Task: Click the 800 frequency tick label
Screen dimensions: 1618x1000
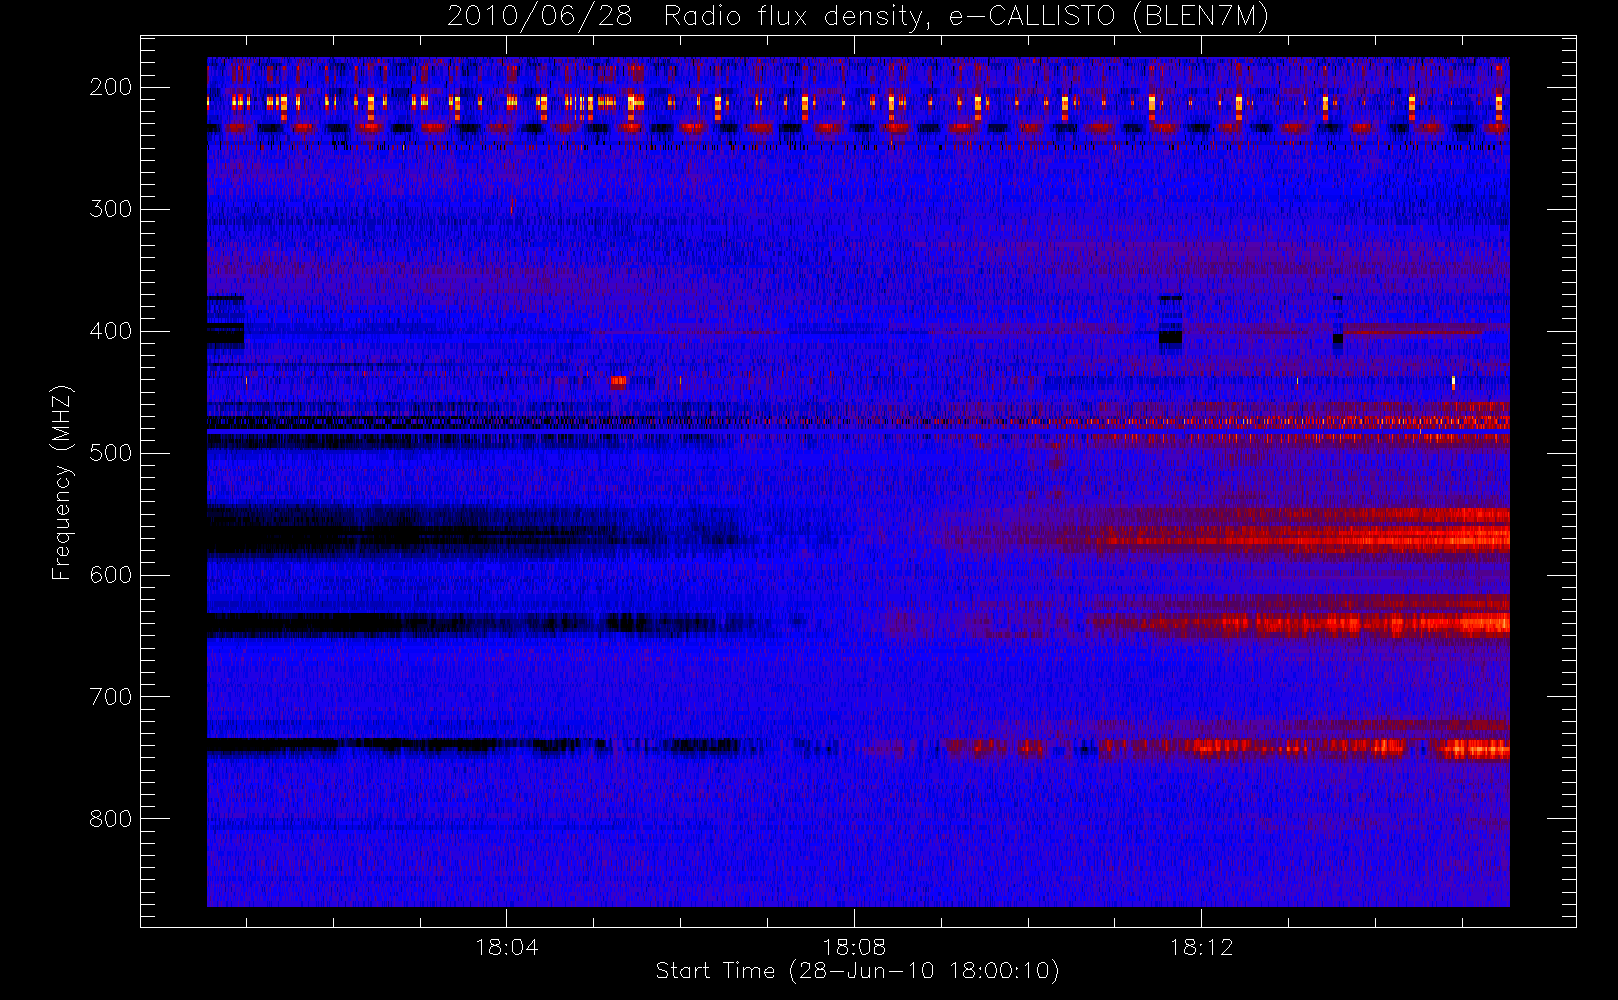Action: point(110,819)
